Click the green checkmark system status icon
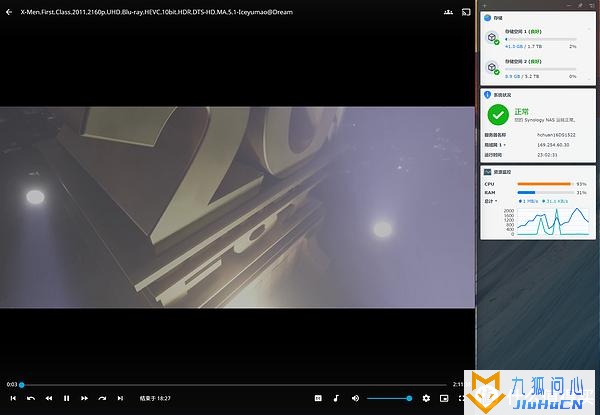 pos(498,115)
